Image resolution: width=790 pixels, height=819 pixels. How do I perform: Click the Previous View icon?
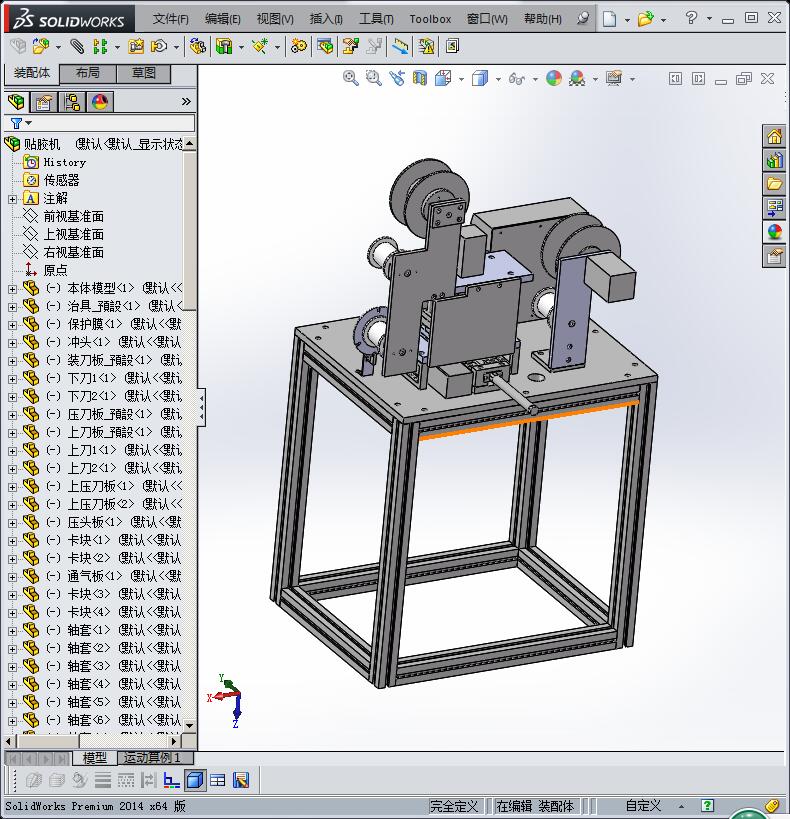click(397, 78)
